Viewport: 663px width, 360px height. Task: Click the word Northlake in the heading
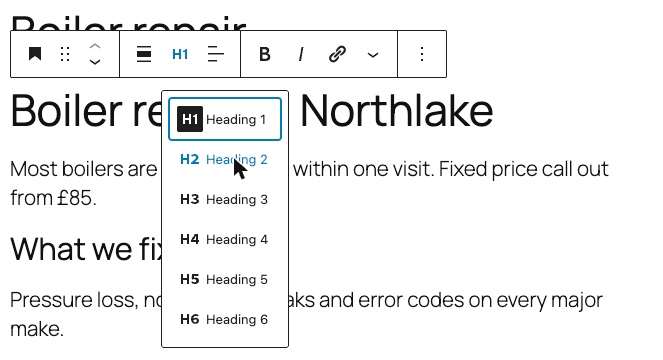click(397, 111)
